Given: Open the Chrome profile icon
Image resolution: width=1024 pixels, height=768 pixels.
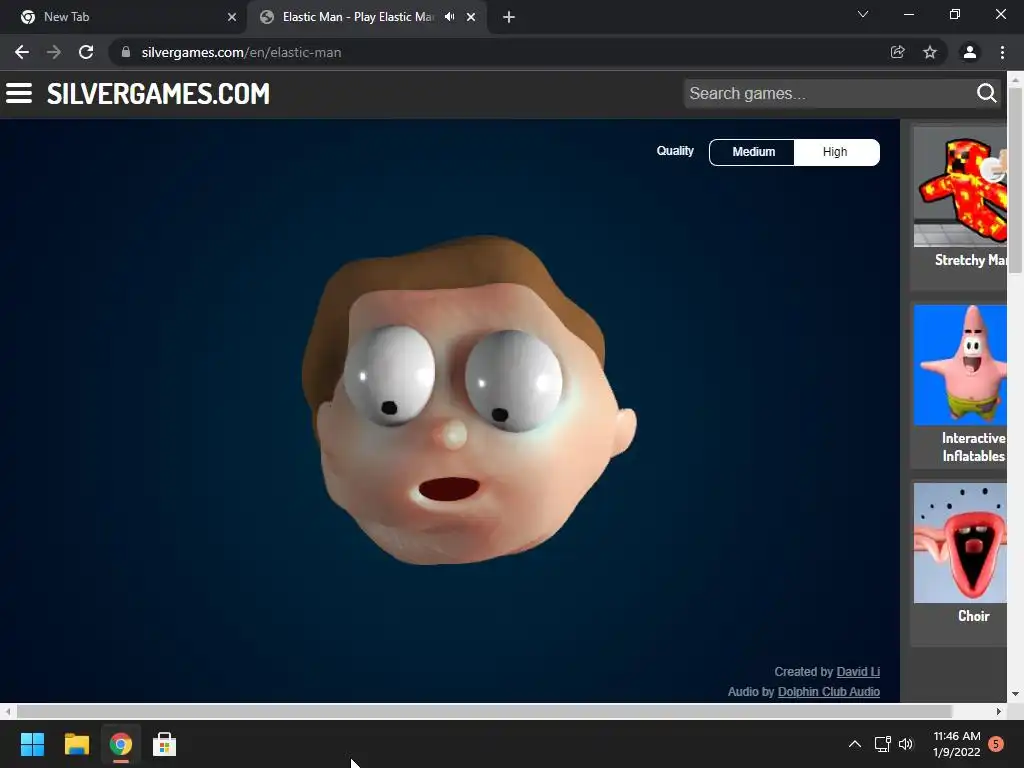Looking at the screenshot, I should [970, 52].
